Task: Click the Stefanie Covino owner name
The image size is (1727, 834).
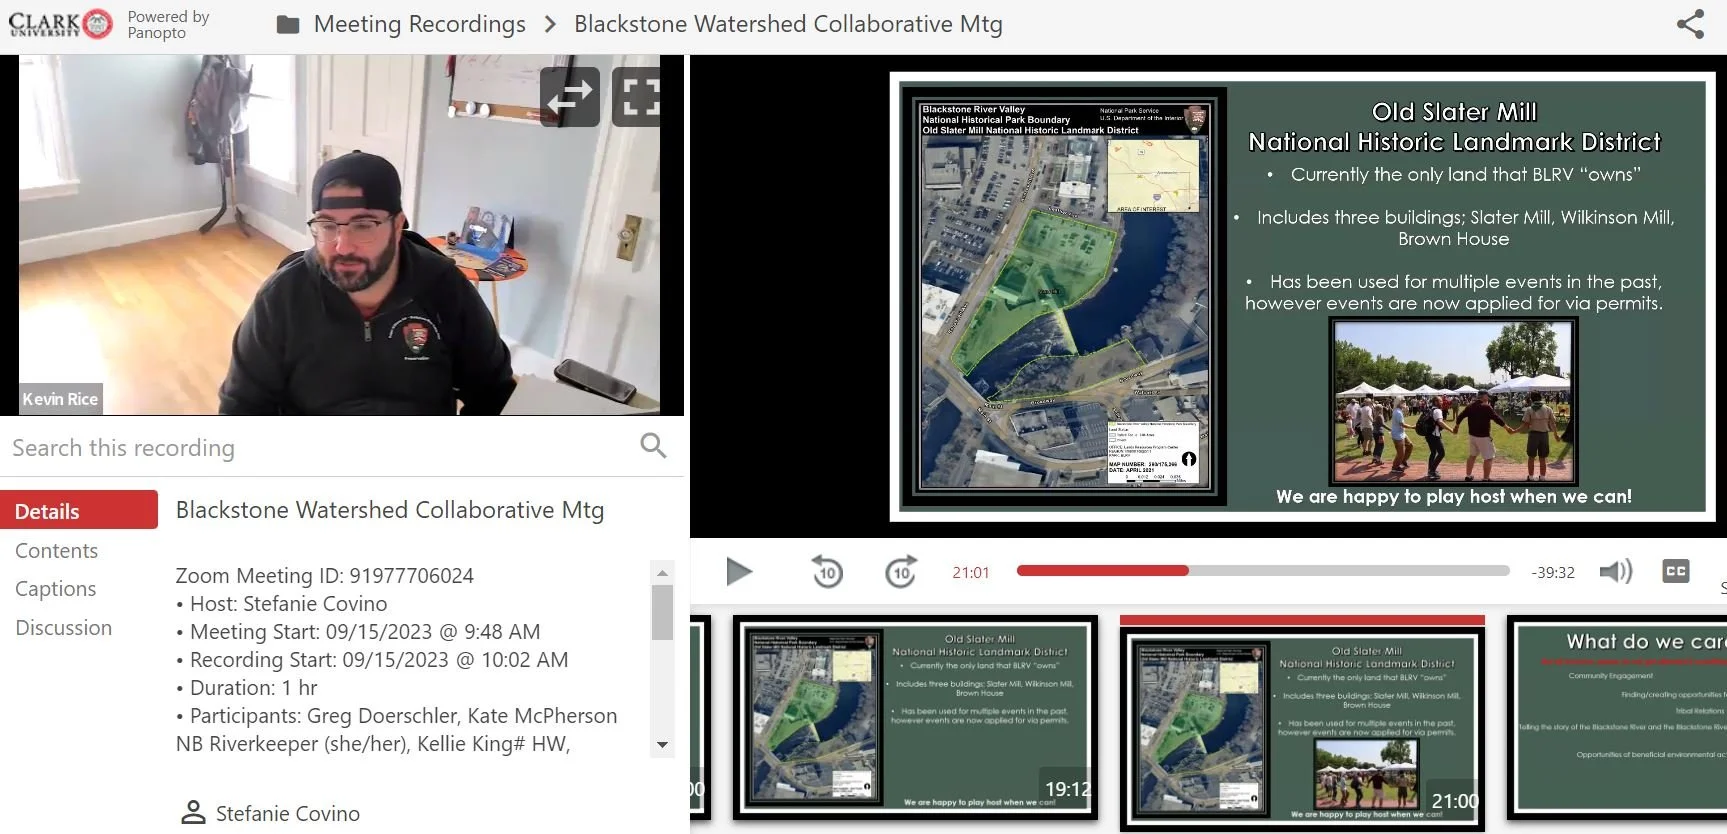Action: coord(288,814)
